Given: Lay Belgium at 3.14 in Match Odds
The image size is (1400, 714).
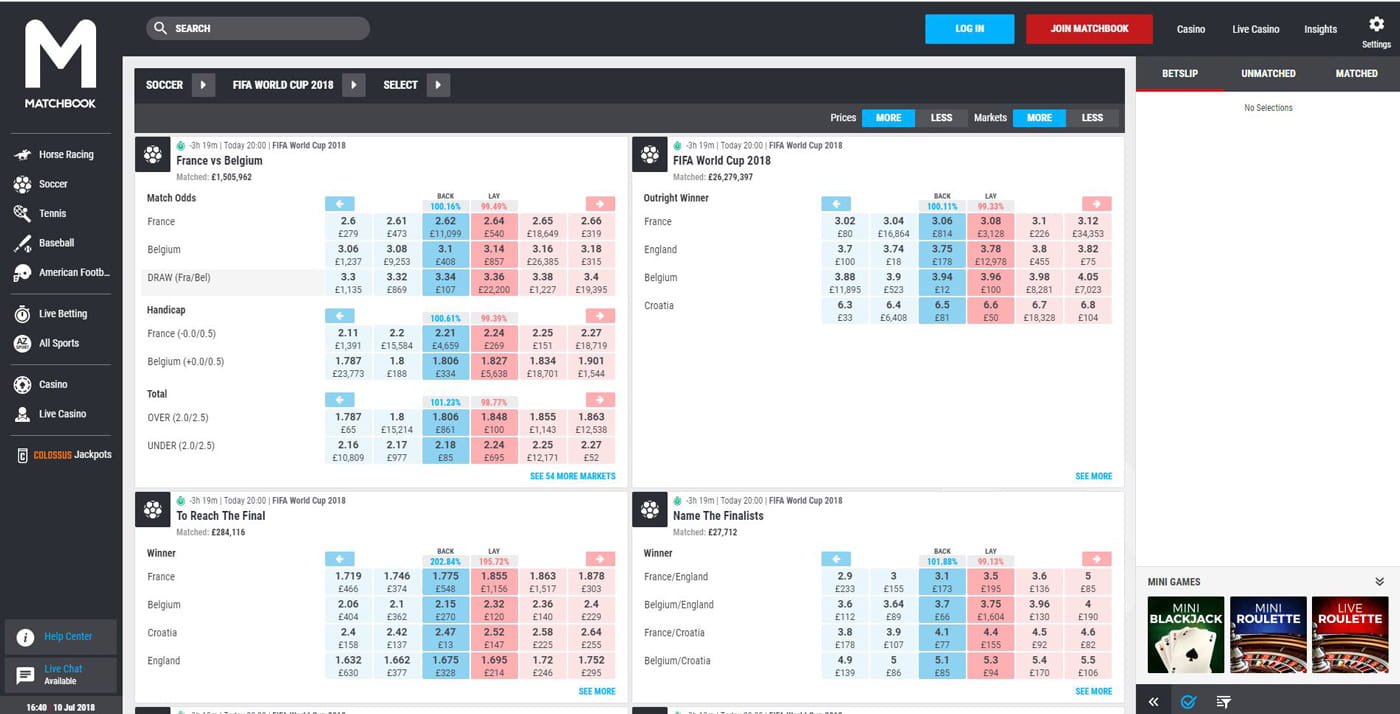Looking at the screenshot, I should pos(494,255).
